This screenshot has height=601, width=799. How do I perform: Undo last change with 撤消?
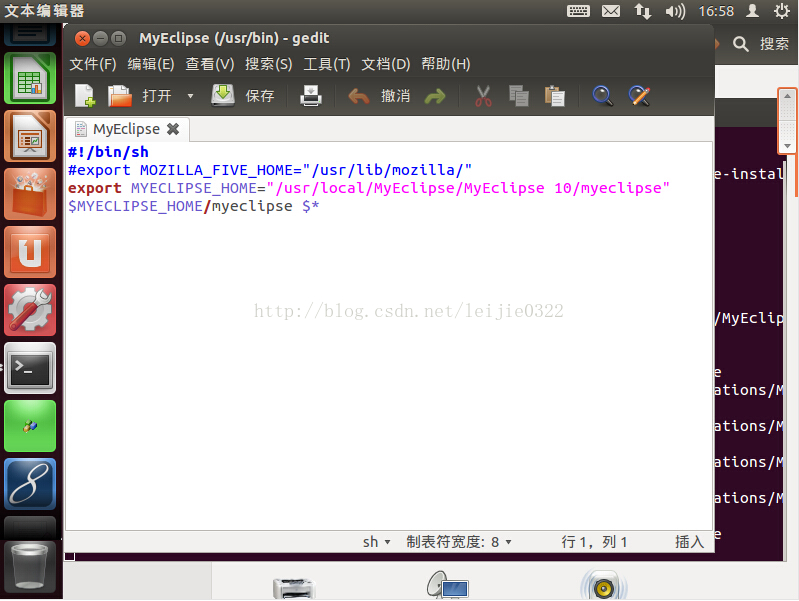point(379,95)
